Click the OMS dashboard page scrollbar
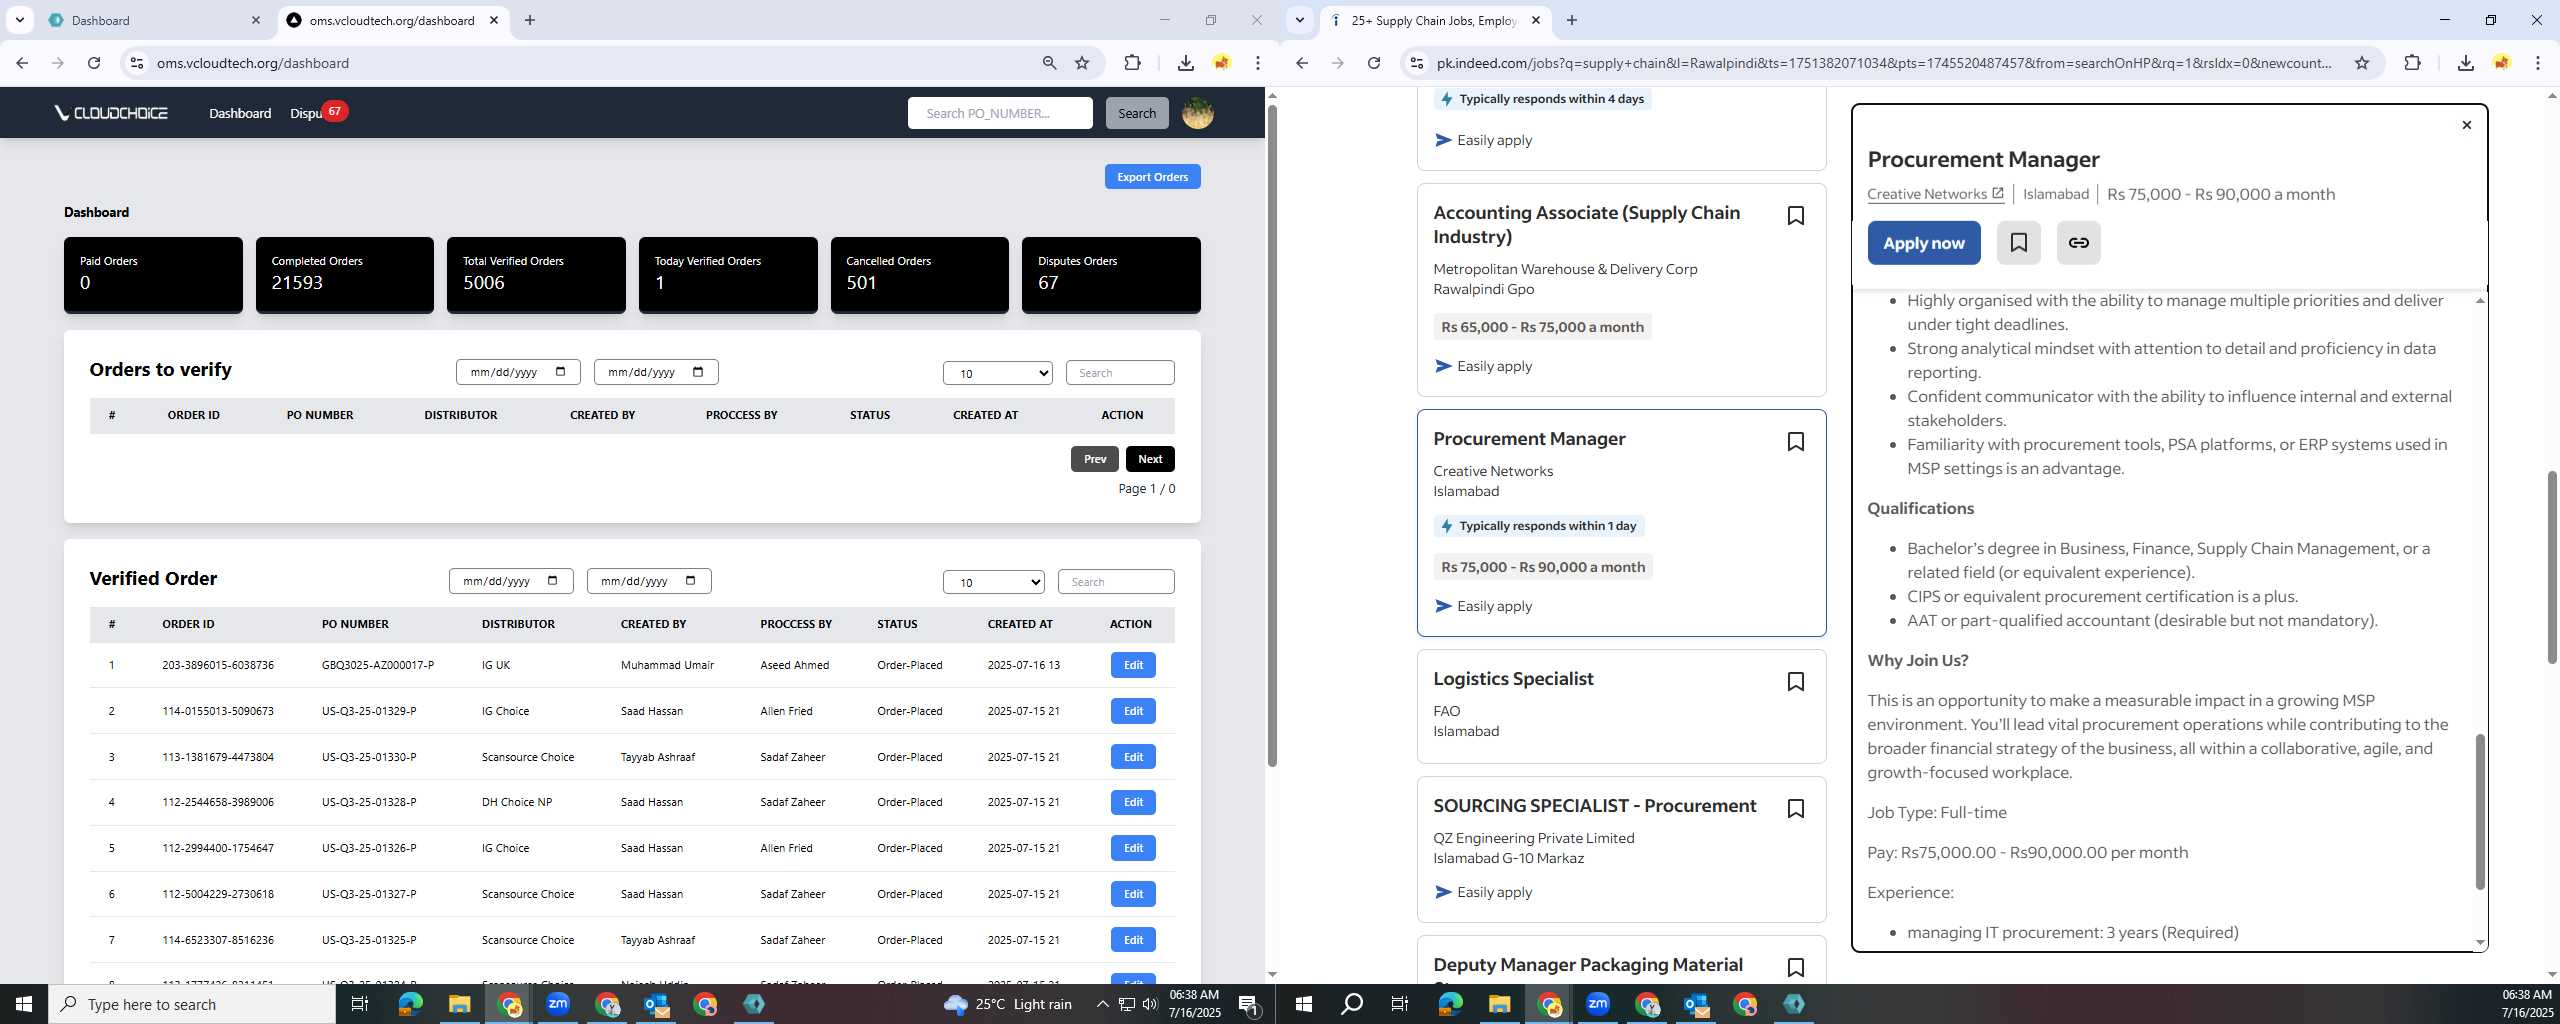 pos(1272,435)
